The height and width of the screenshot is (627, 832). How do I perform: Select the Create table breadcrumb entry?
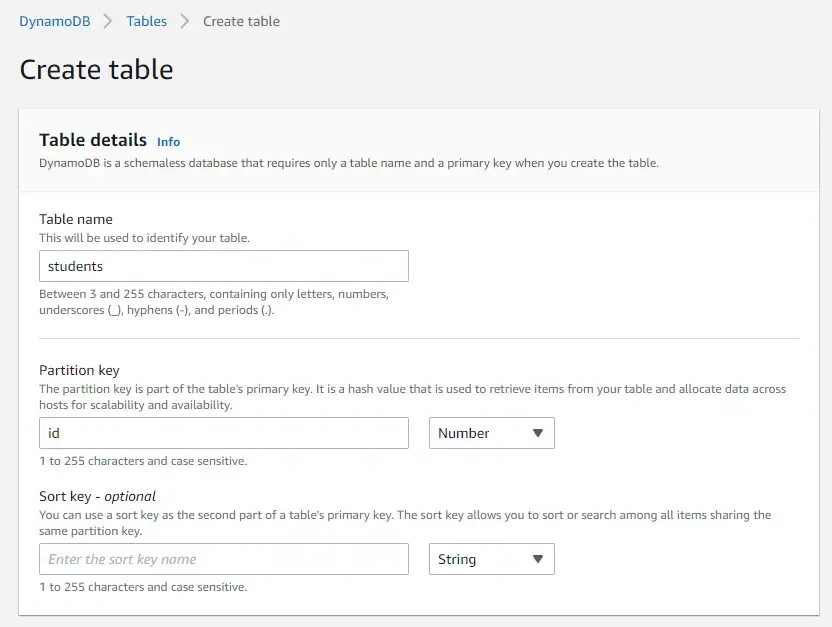click(240, 20)
